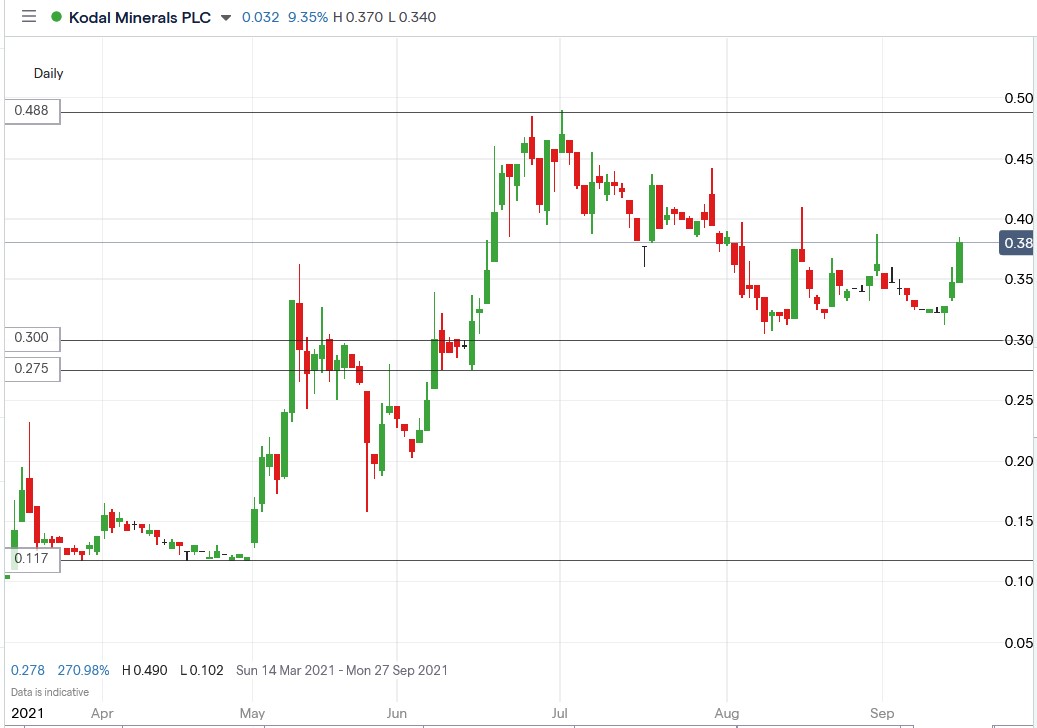Click the Jul label on time axis
The image size is (1037, 728).
[x=560, y=713]
